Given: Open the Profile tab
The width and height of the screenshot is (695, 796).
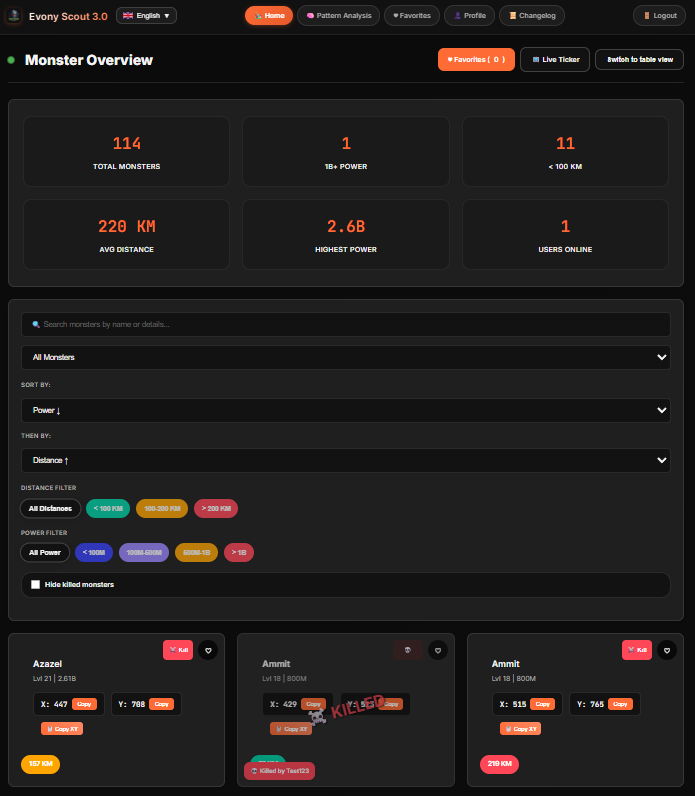Looking at the screenshot, I should click(x=470, y=16).
